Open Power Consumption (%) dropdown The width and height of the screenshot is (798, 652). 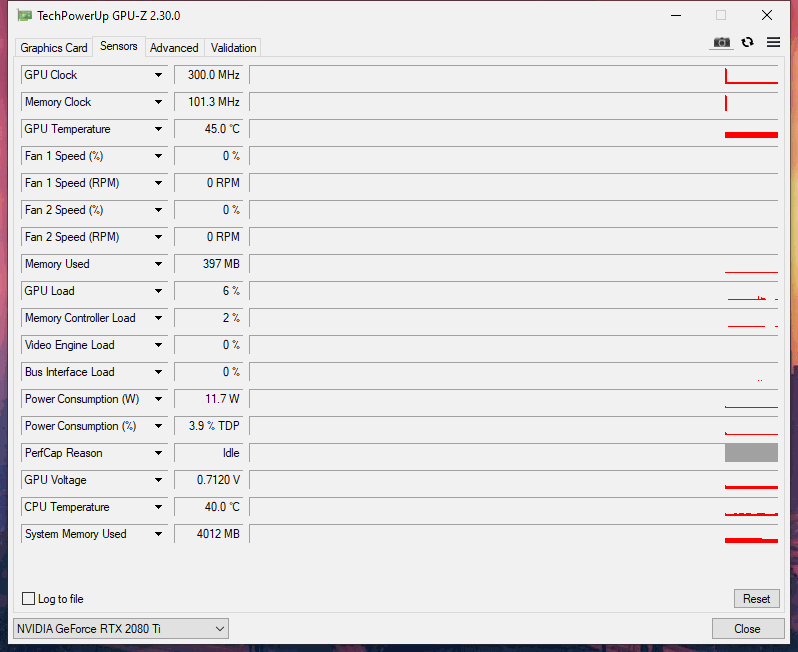point(158,426)
